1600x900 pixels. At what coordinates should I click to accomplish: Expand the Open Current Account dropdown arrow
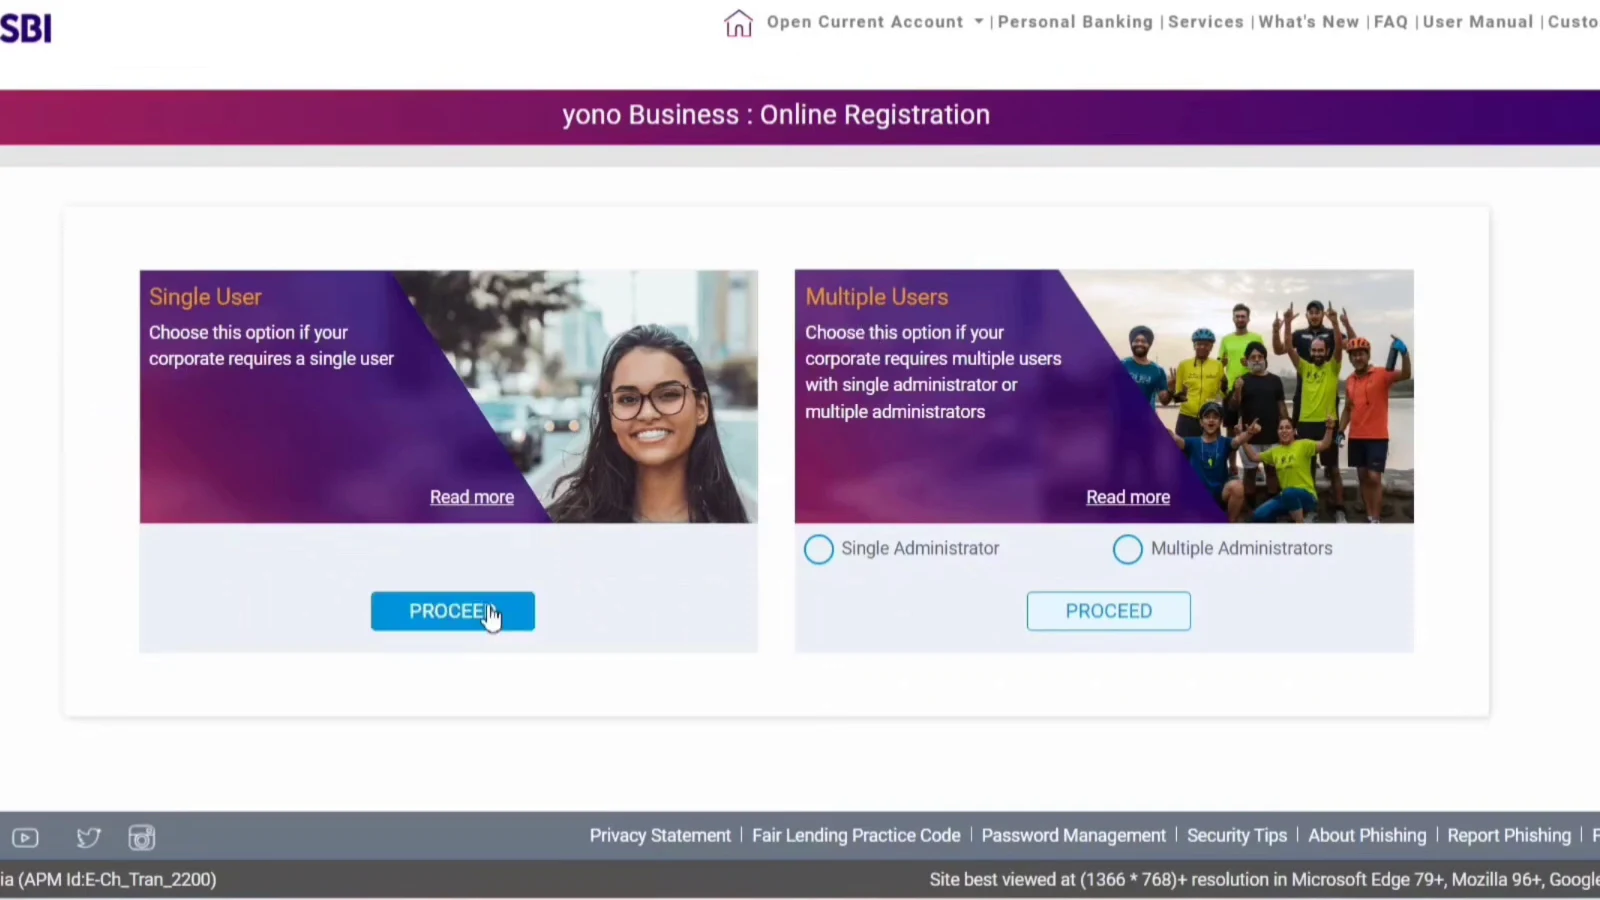click(979, 22)
